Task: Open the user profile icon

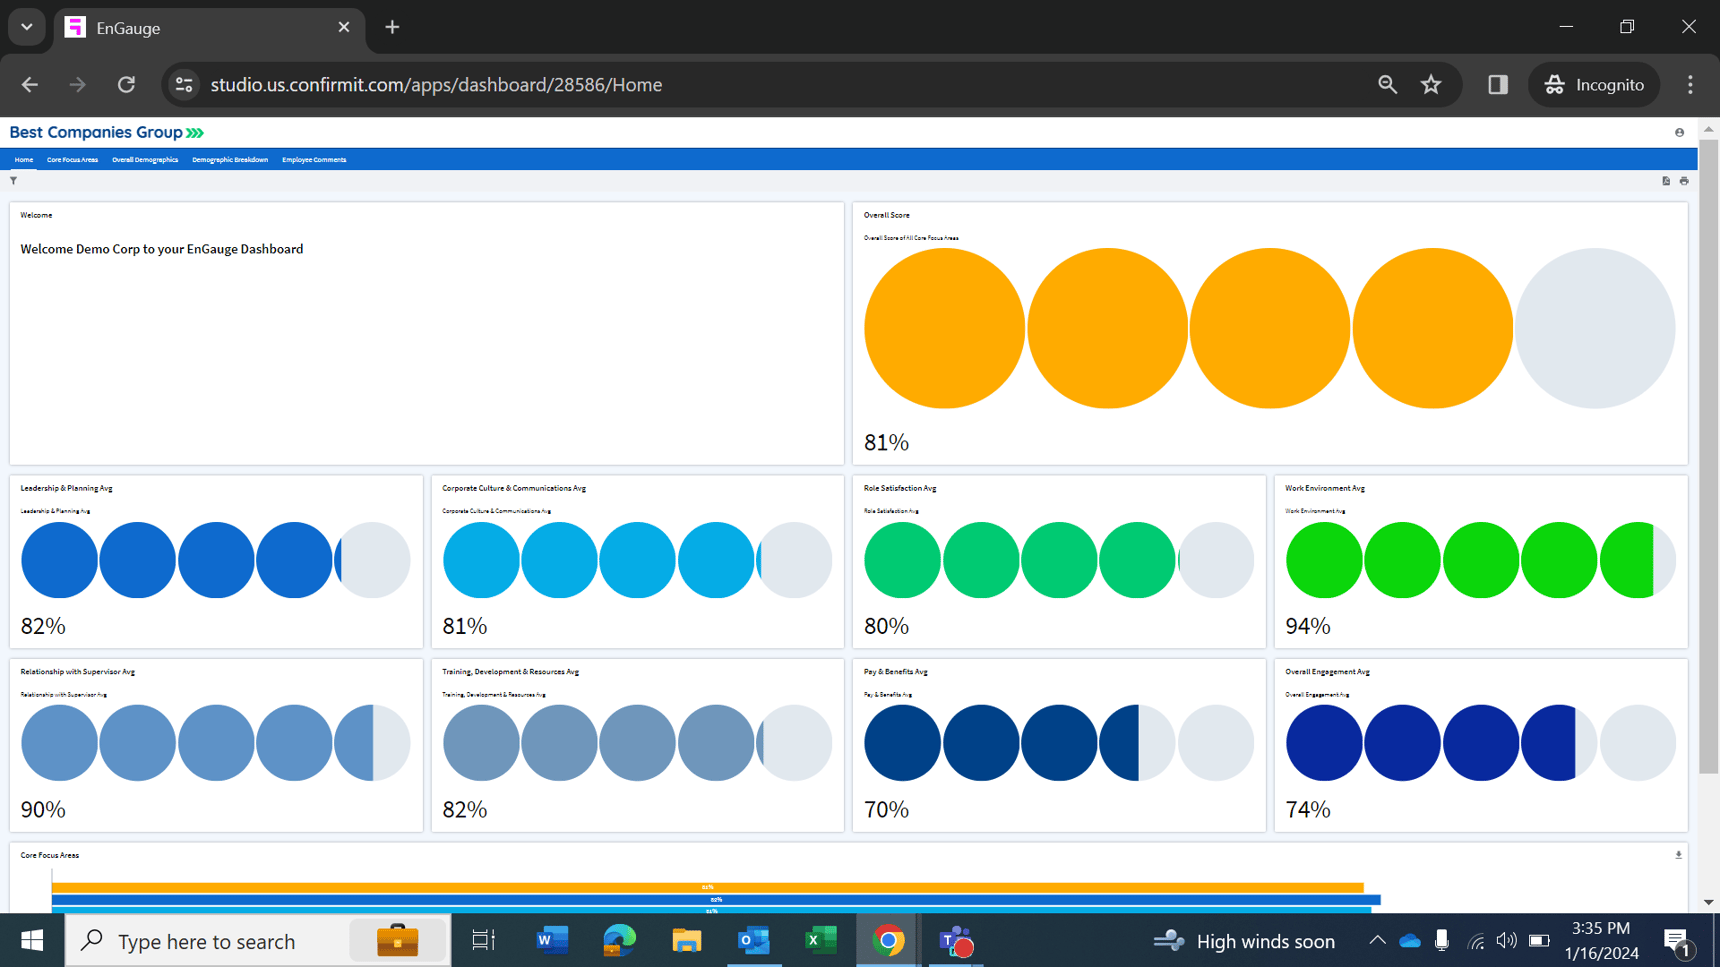Action: pyautogui.click(x=1679, y=131)
